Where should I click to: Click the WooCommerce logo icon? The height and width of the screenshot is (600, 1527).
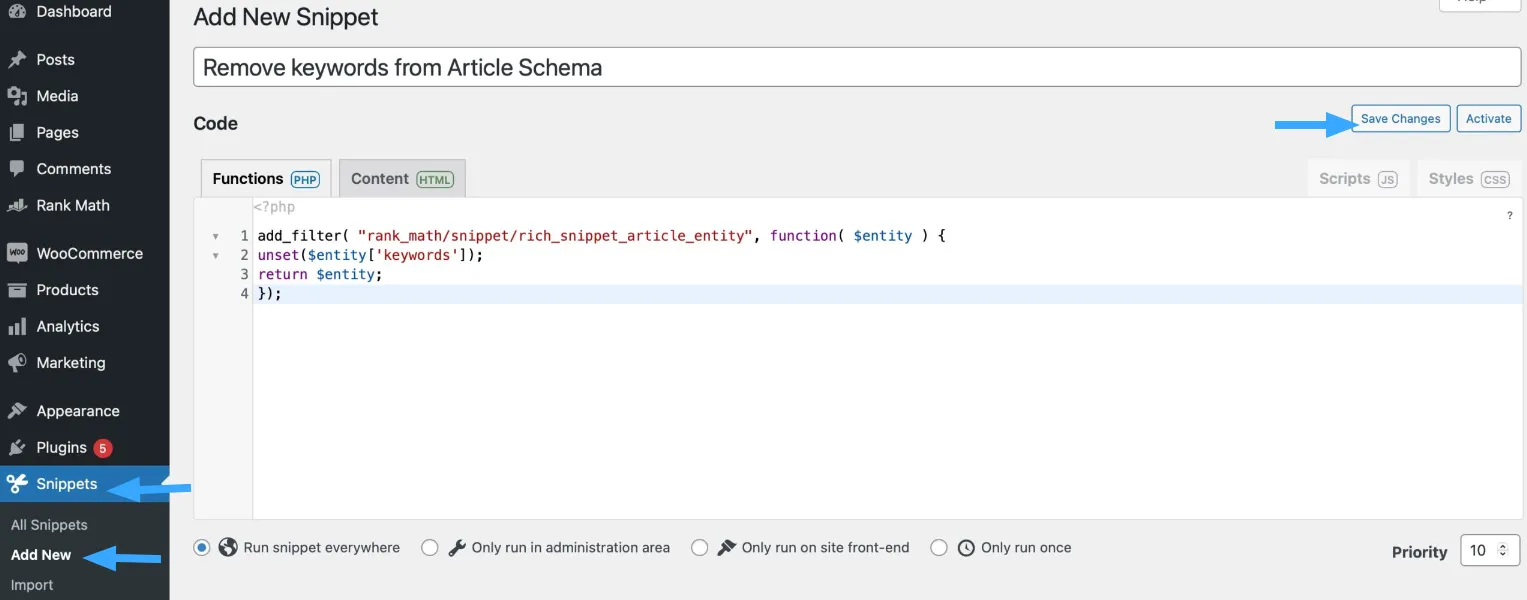point(17,253)
